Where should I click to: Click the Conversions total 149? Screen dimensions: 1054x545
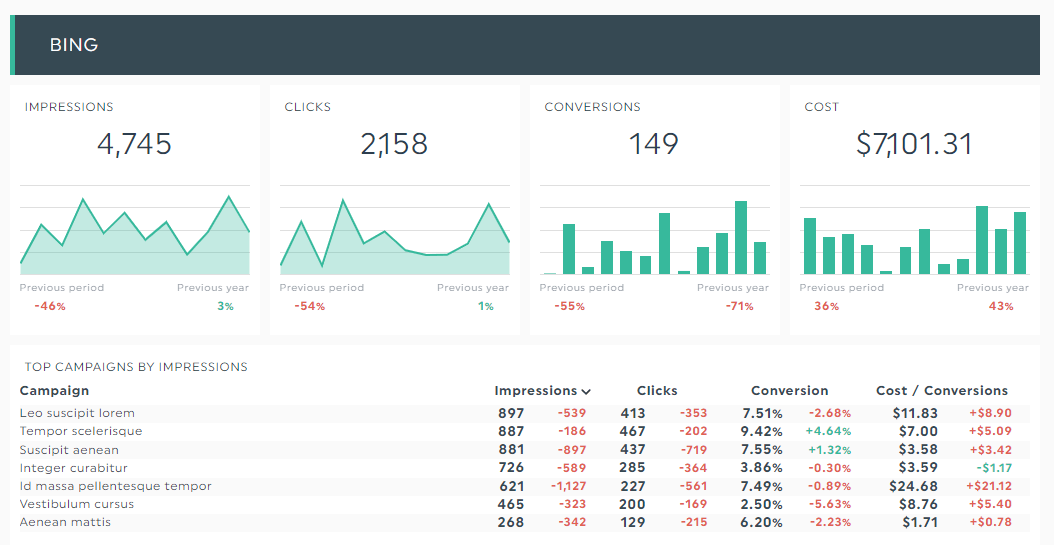(653, 144)
